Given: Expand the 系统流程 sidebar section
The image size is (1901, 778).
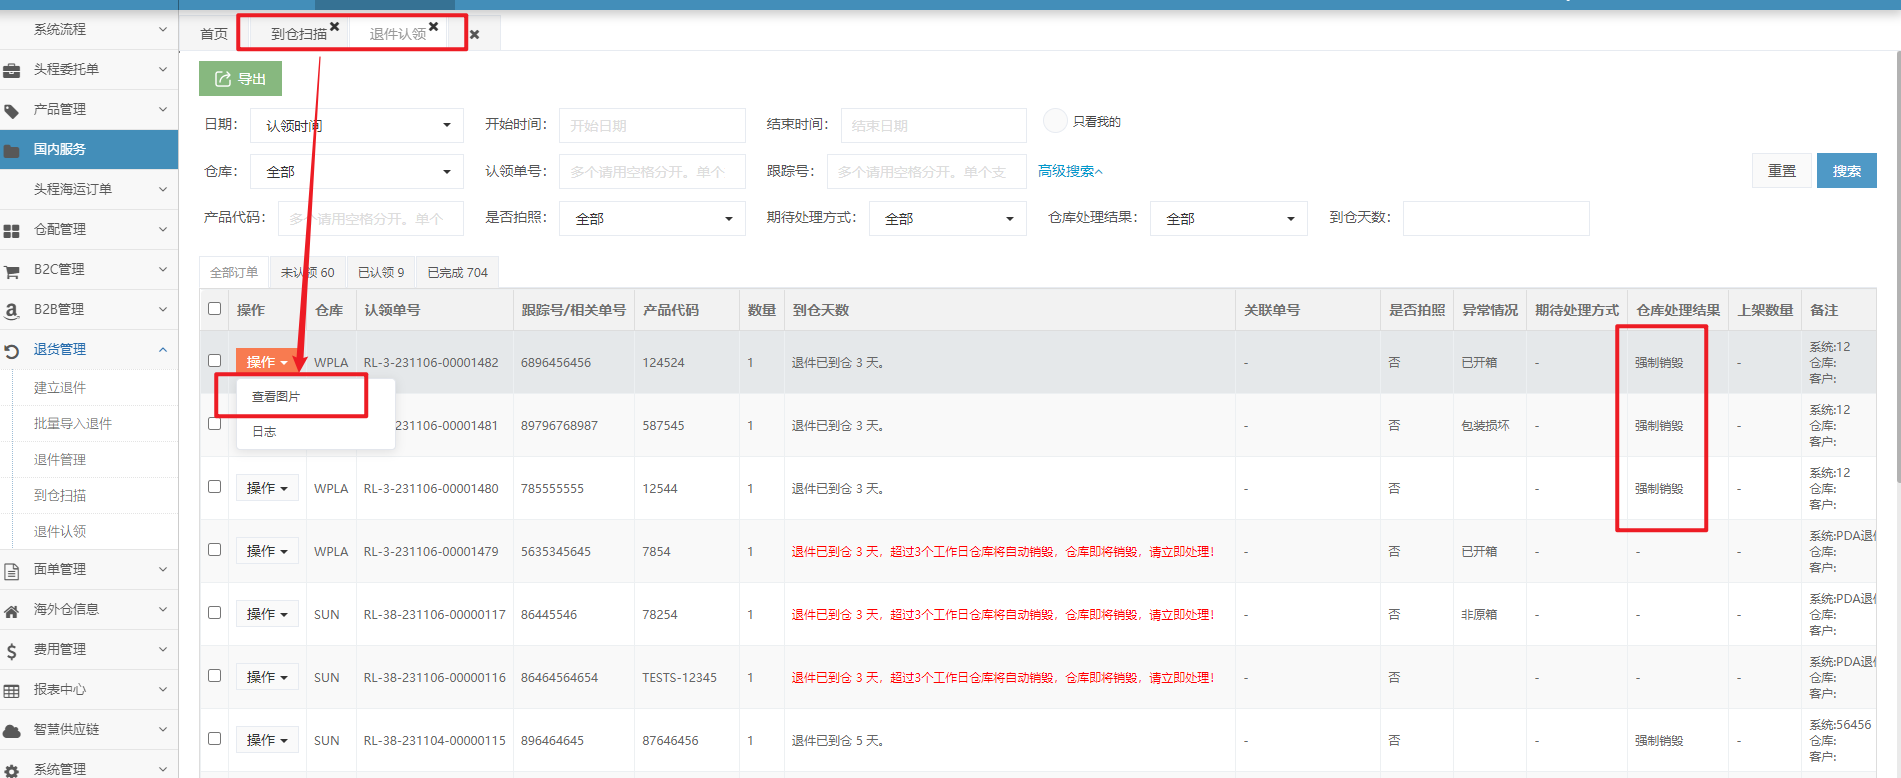Looking at the screenshot, I should point(90,29).
